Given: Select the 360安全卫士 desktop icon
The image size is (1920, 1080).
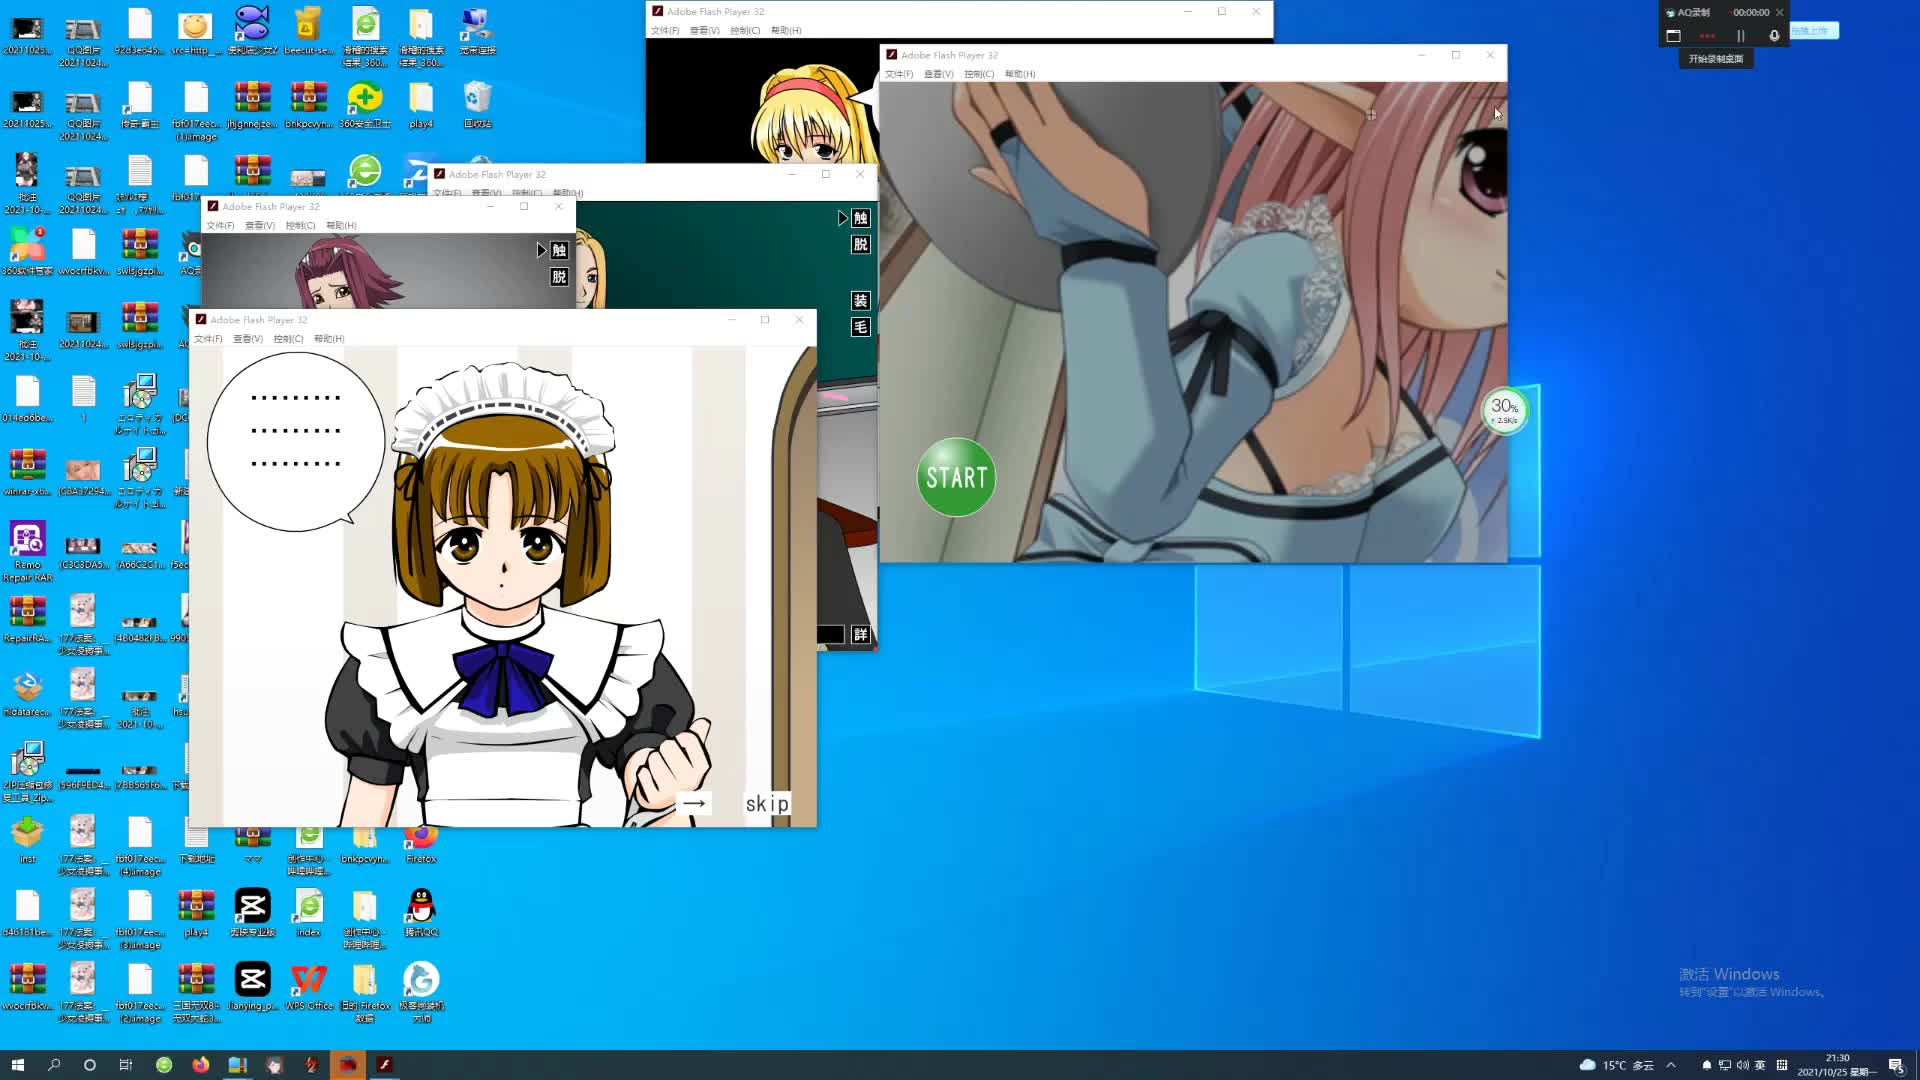Looking at the screenshot, I should click(x=365, y=105).
